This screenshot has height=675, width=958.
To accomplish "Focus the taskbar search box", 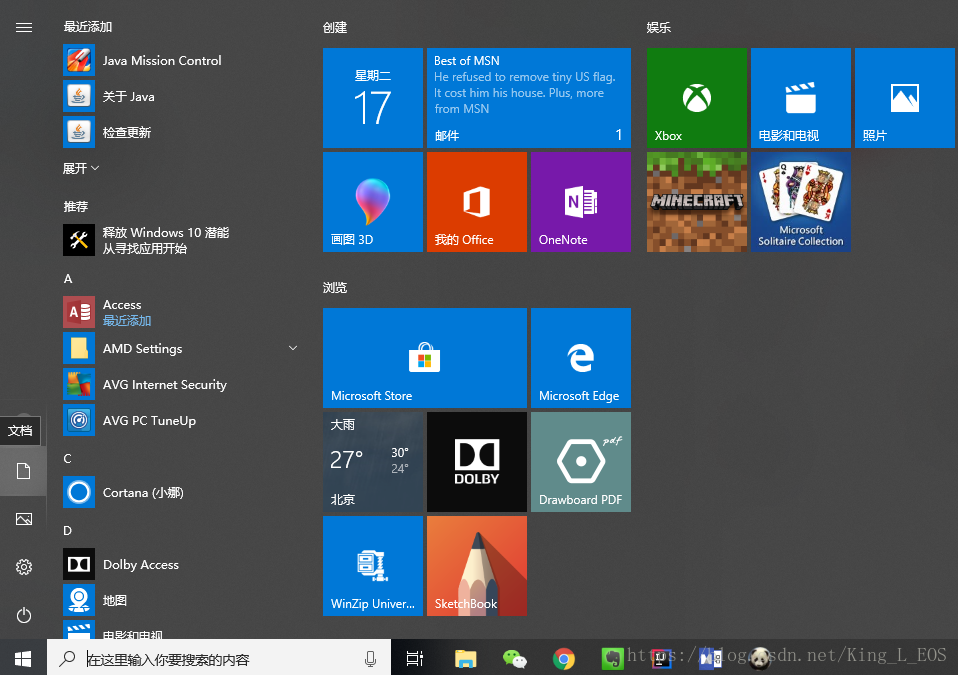I will point(219,659).
